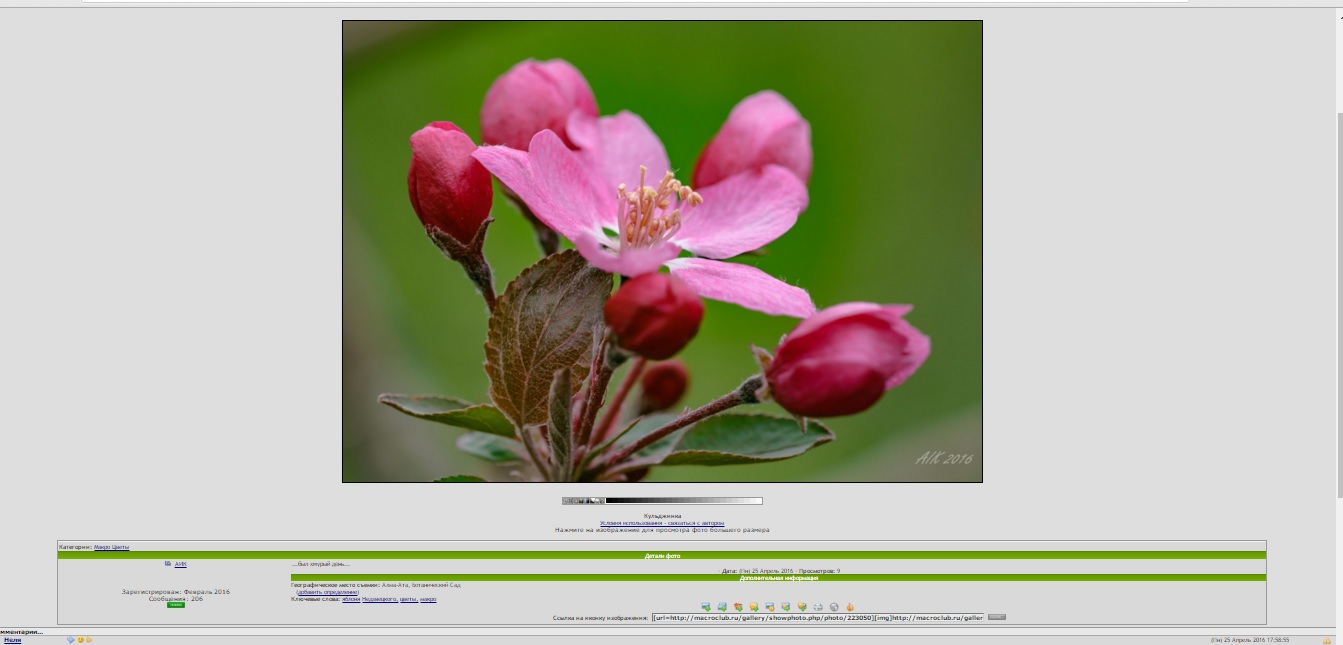
Task: Click the orange flame icon in the action row
Action: [850, 607]
